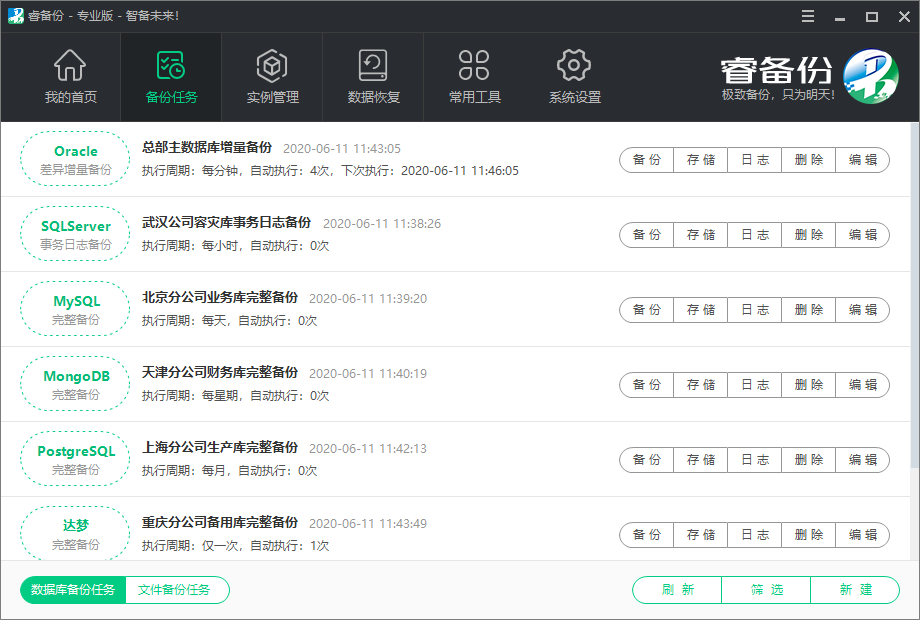Open 存储 for 武汉公司容灾库事务日志备份
This screenshot has width=920, height=620.
(701, 235)
